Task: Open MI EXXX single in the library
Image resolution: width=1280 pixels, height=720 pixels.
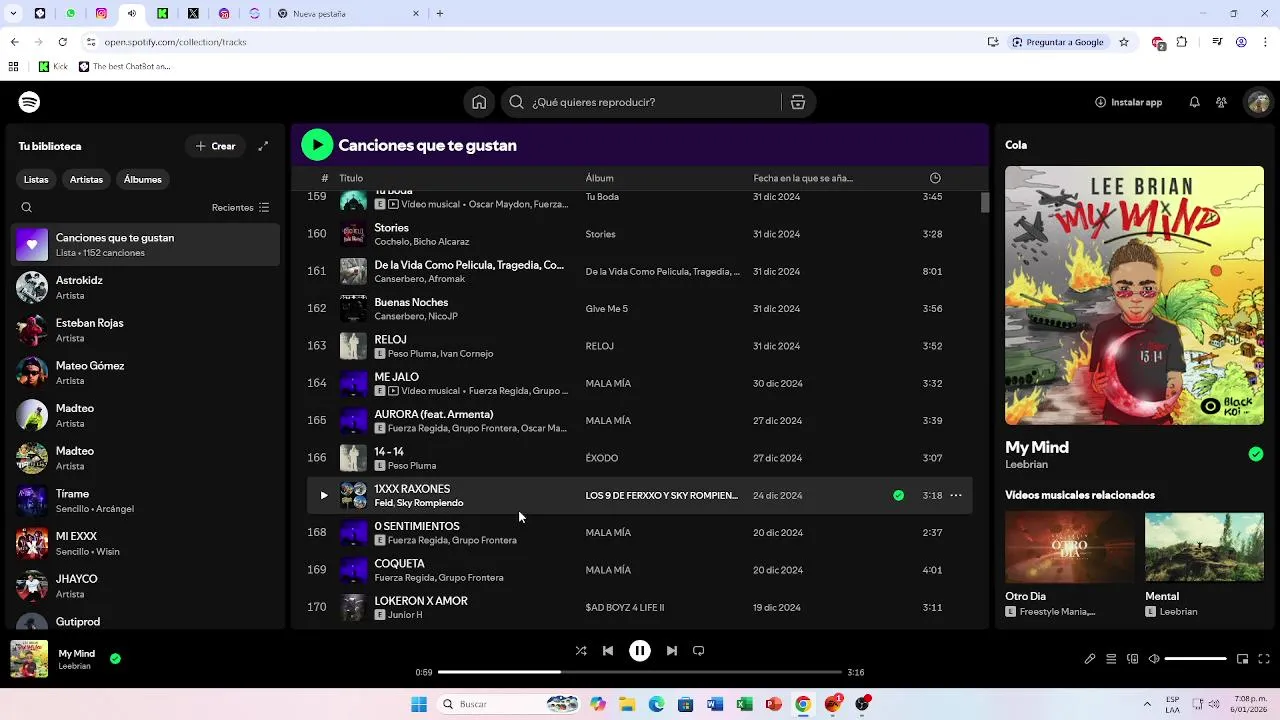Action: tap(147, 544)
